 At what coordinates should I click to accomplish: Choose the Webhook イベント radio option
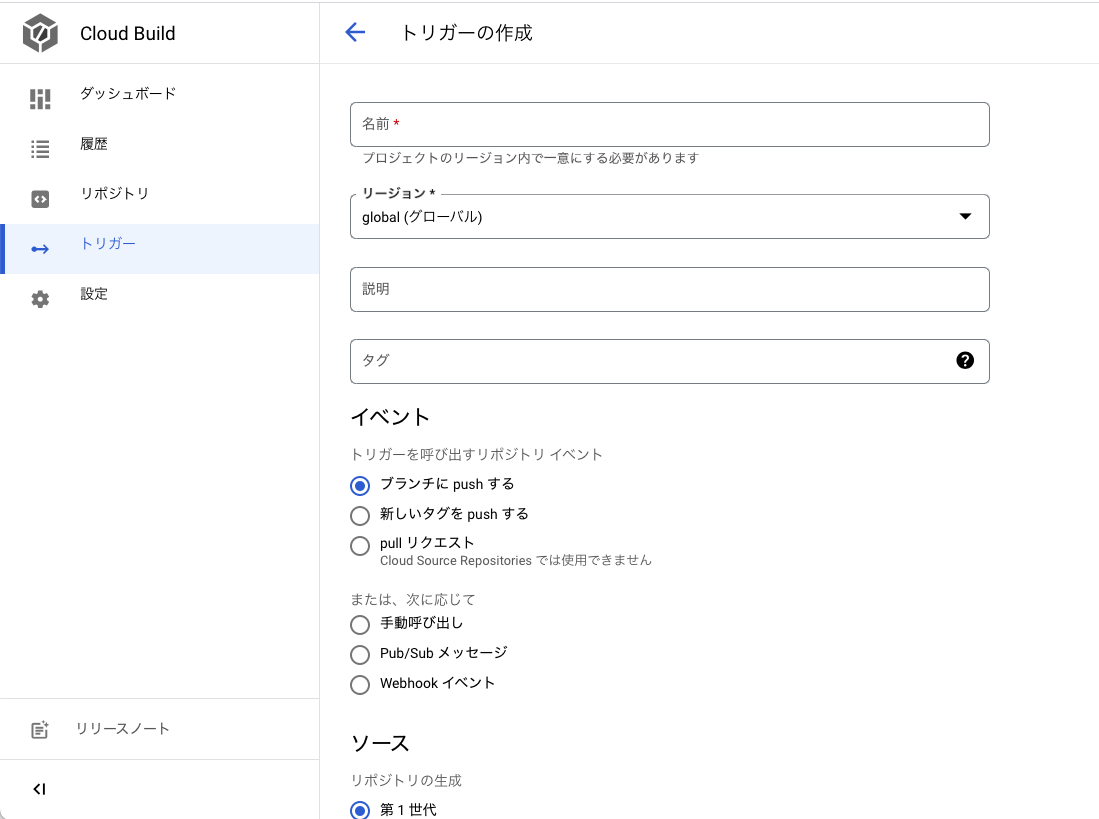360,685
